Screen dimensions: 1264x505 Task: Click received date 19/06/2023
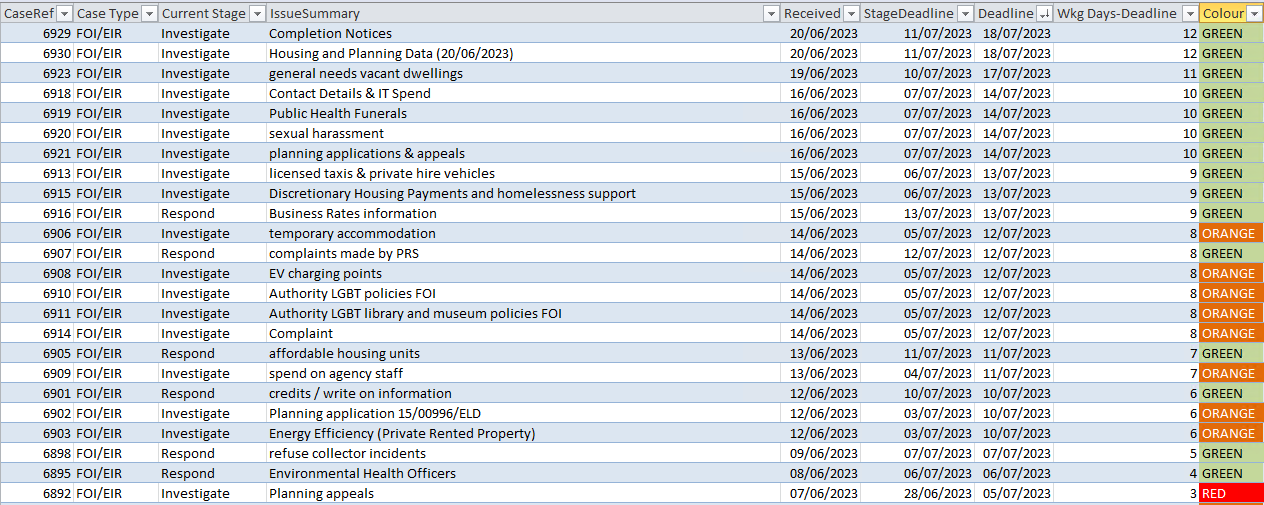[x=821, y=73]
